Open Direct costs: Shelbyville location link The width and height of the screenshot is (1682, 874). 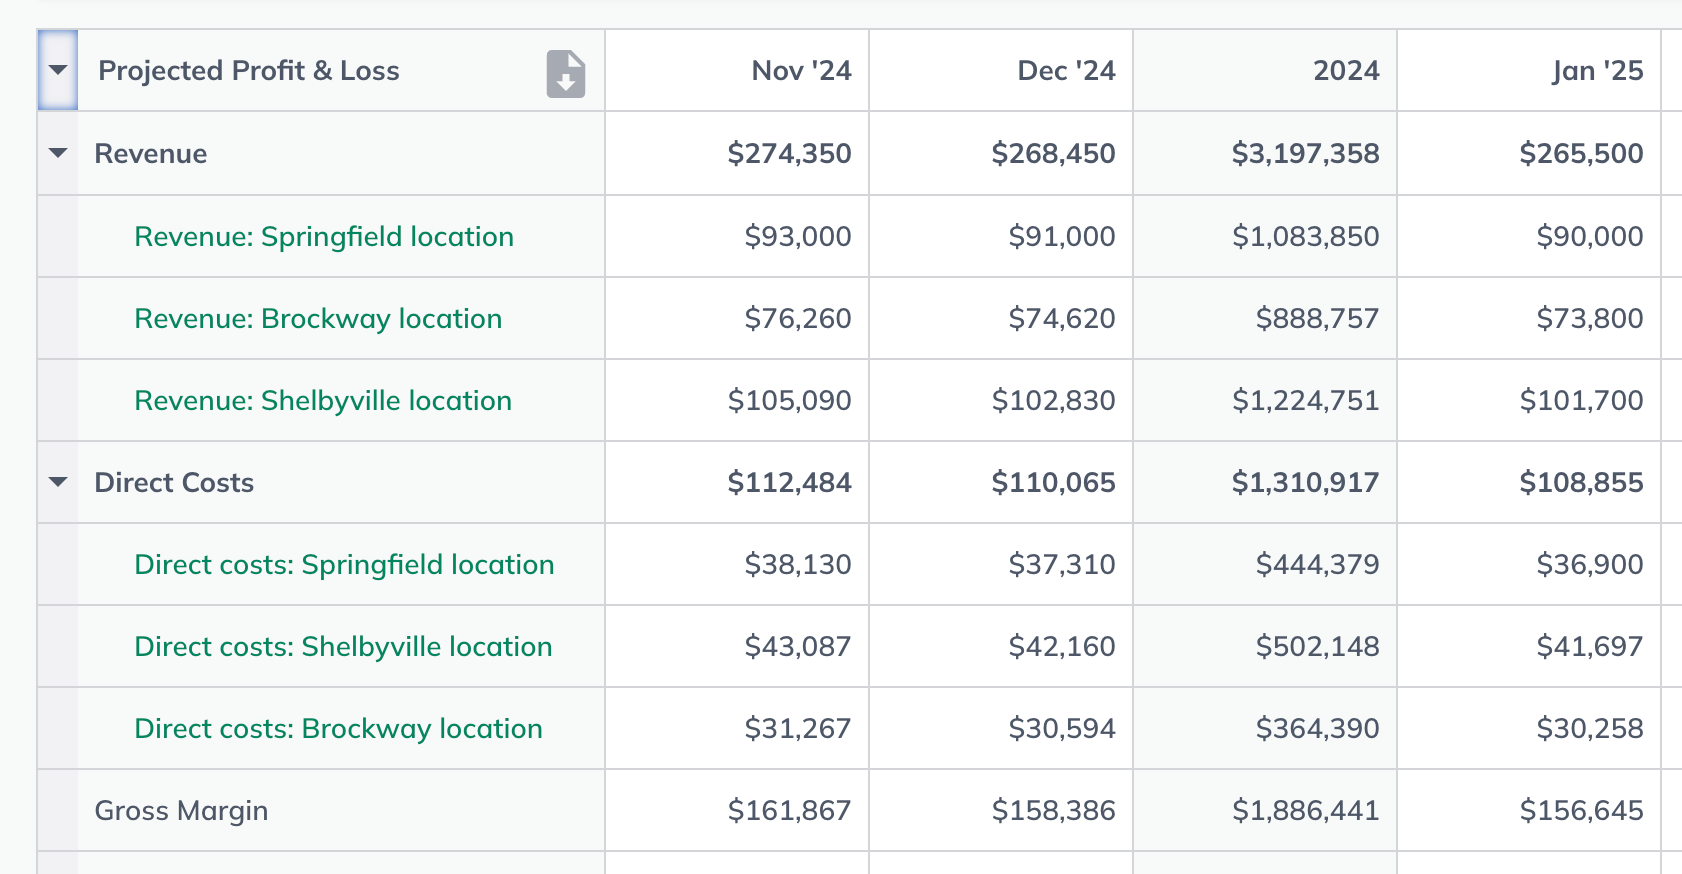[343, 646]
